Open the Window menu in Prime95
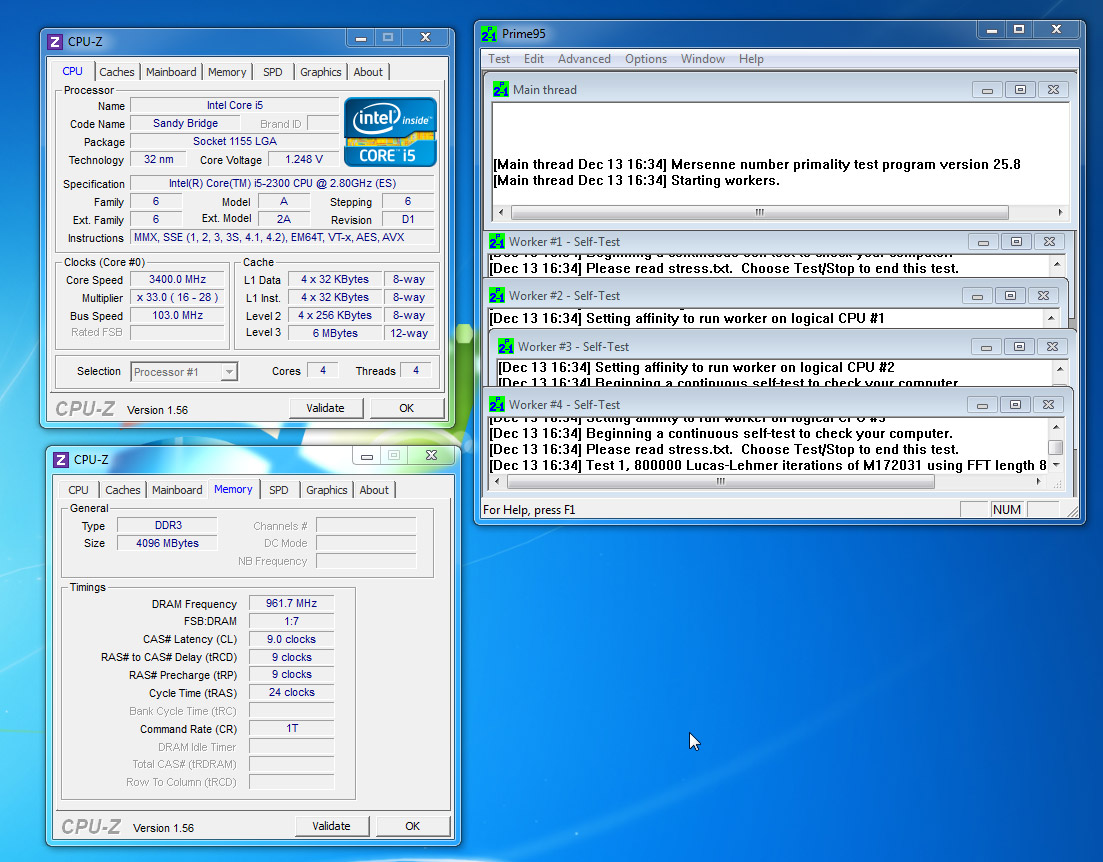The width and height of the screenshot is (1103, 862). point(703,59)
